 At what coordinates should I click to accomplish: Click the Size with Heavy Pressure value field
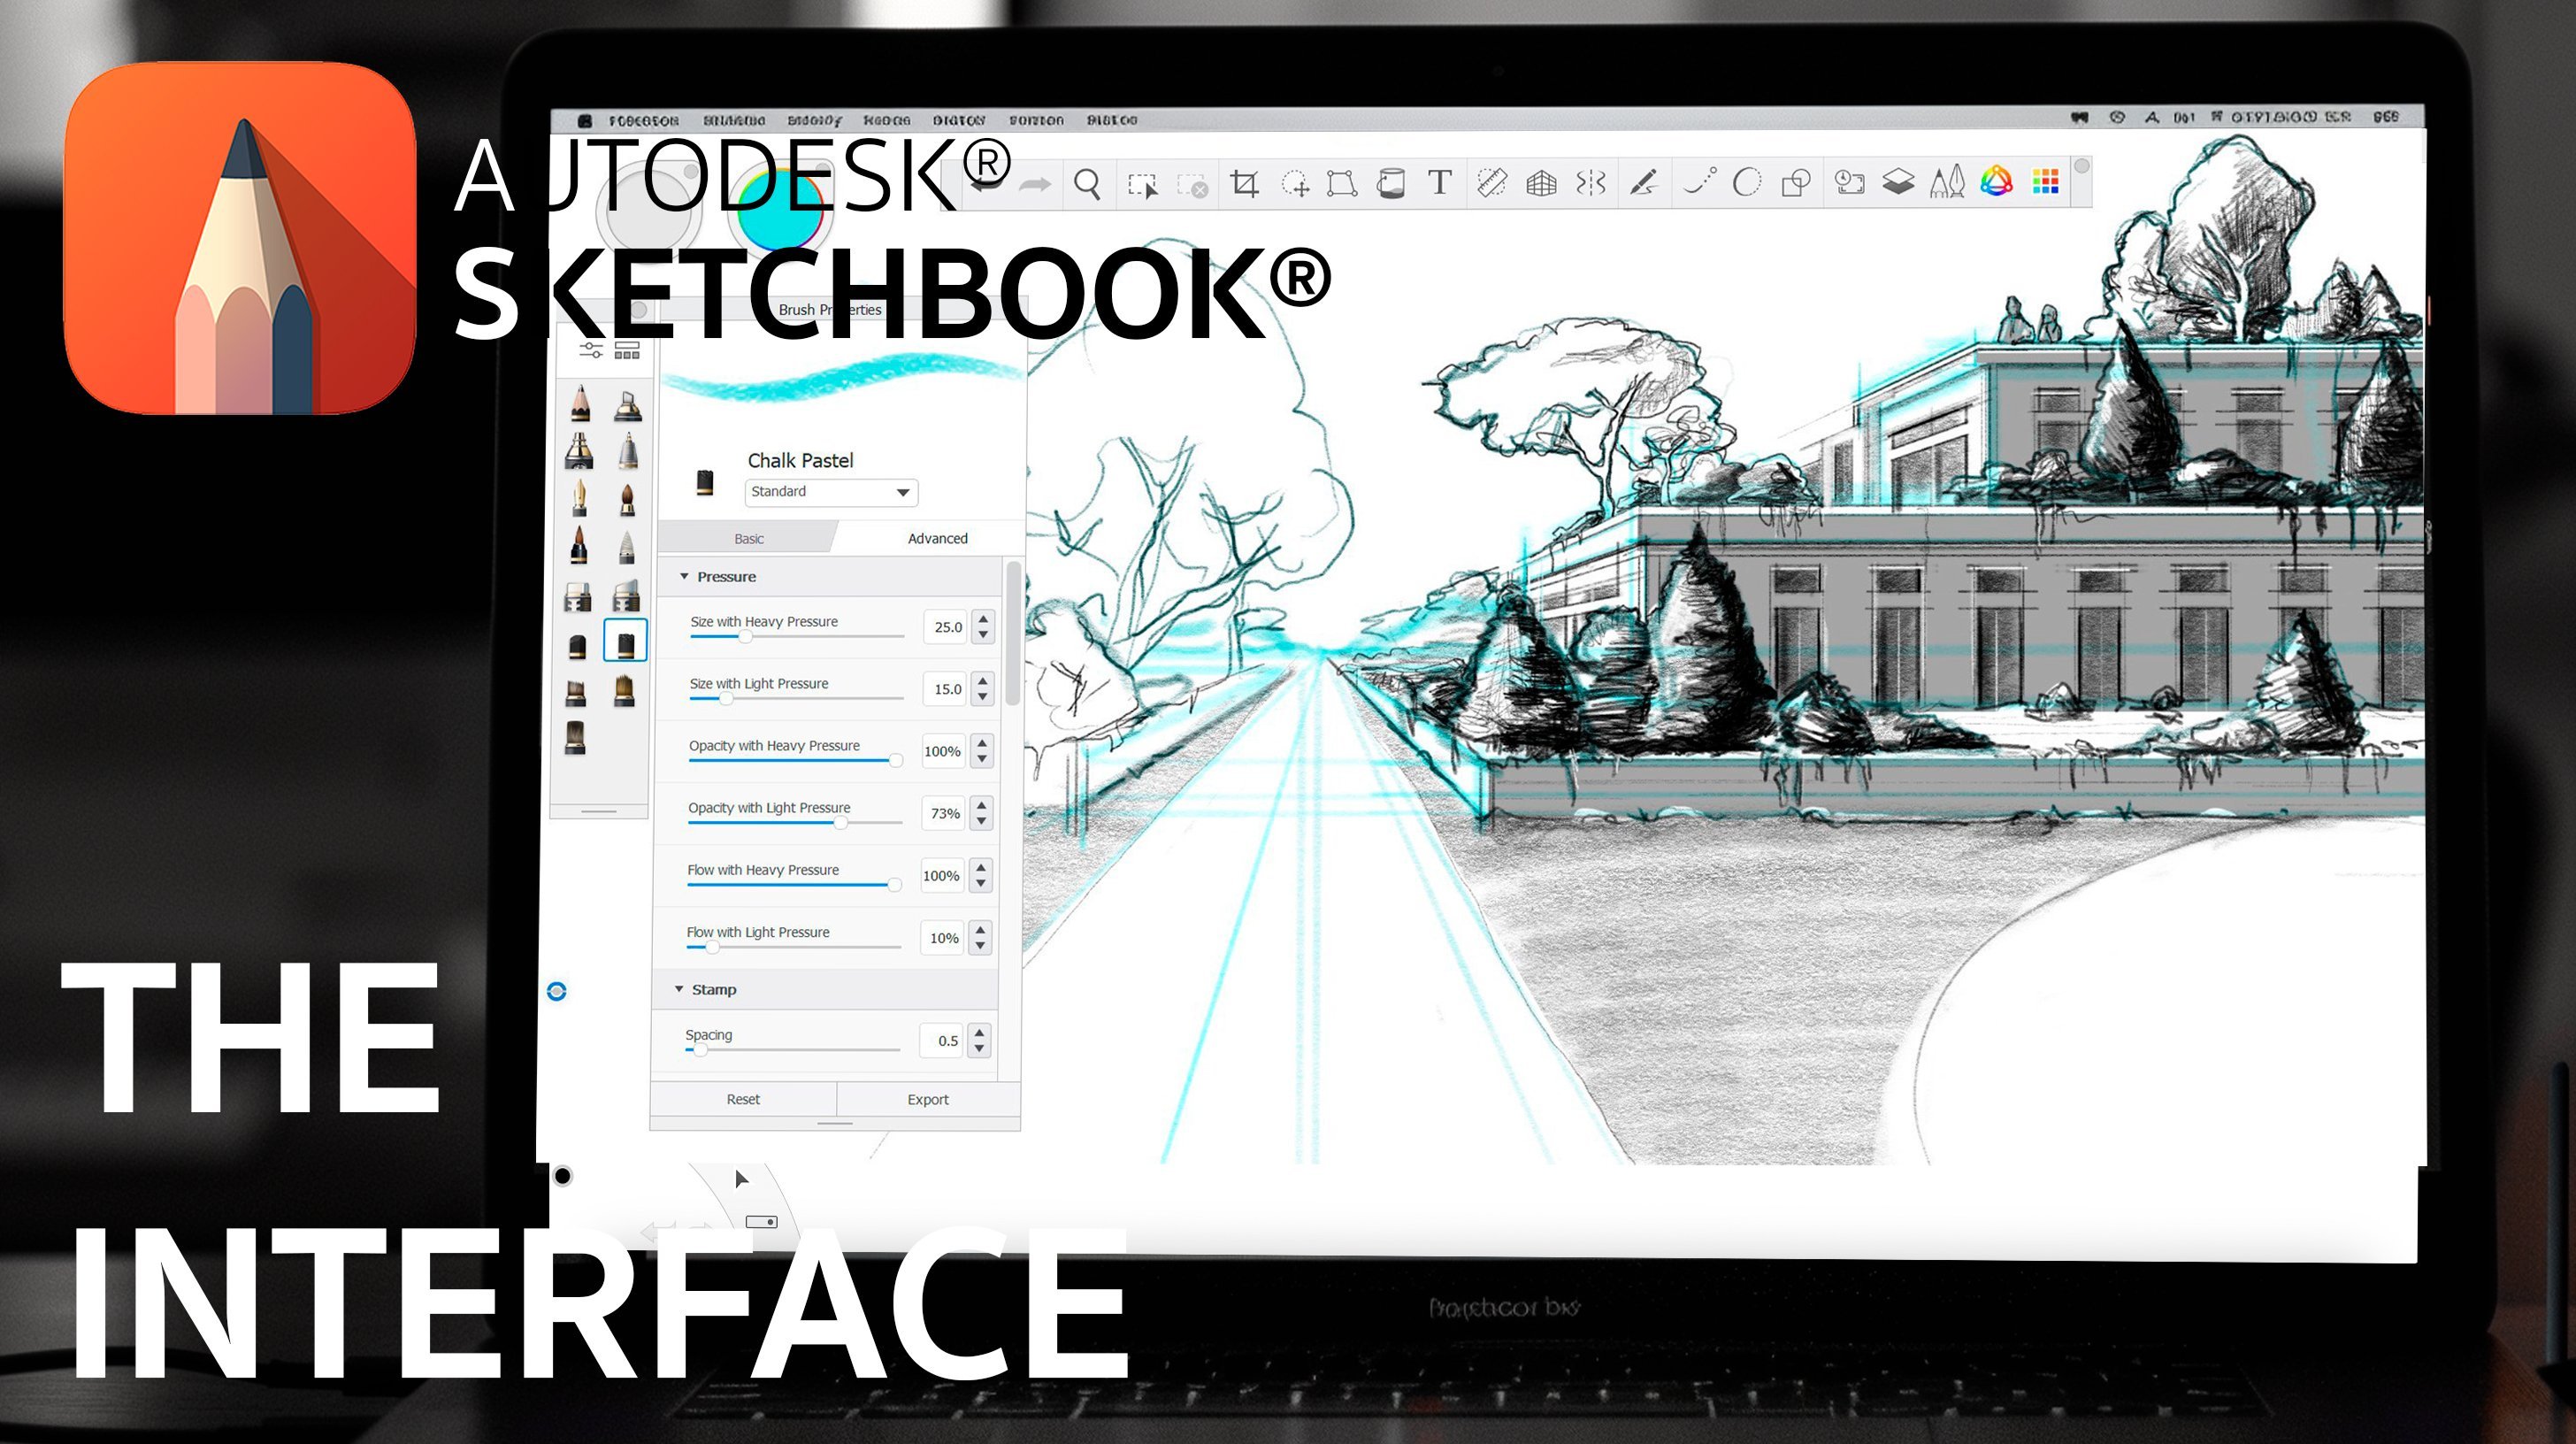[945, 628]
